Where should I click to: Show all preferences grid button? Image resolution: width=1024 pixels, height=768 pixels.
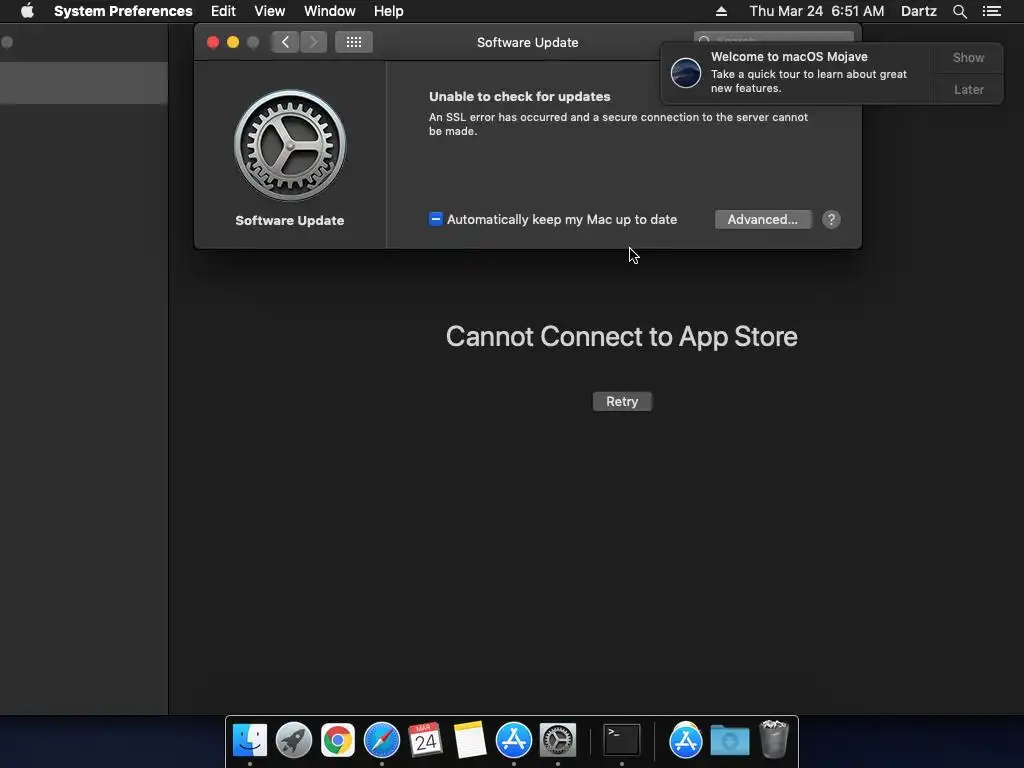353,42
